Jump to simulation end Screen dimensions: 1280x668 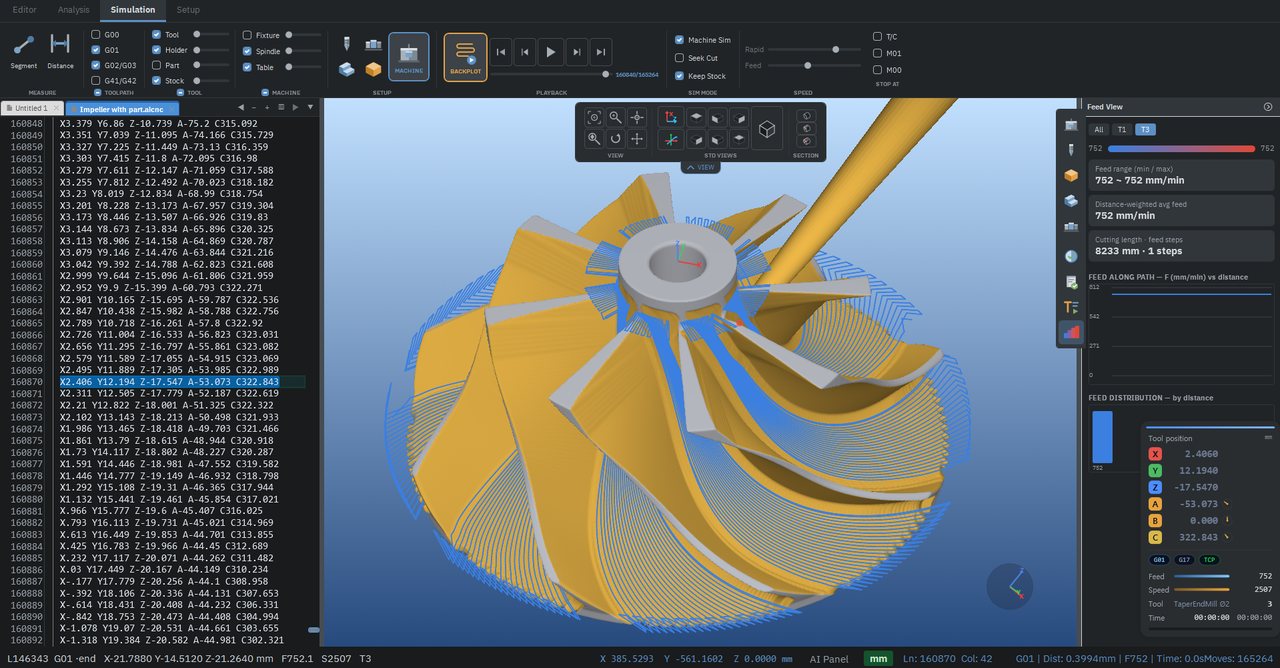[600, 53]
